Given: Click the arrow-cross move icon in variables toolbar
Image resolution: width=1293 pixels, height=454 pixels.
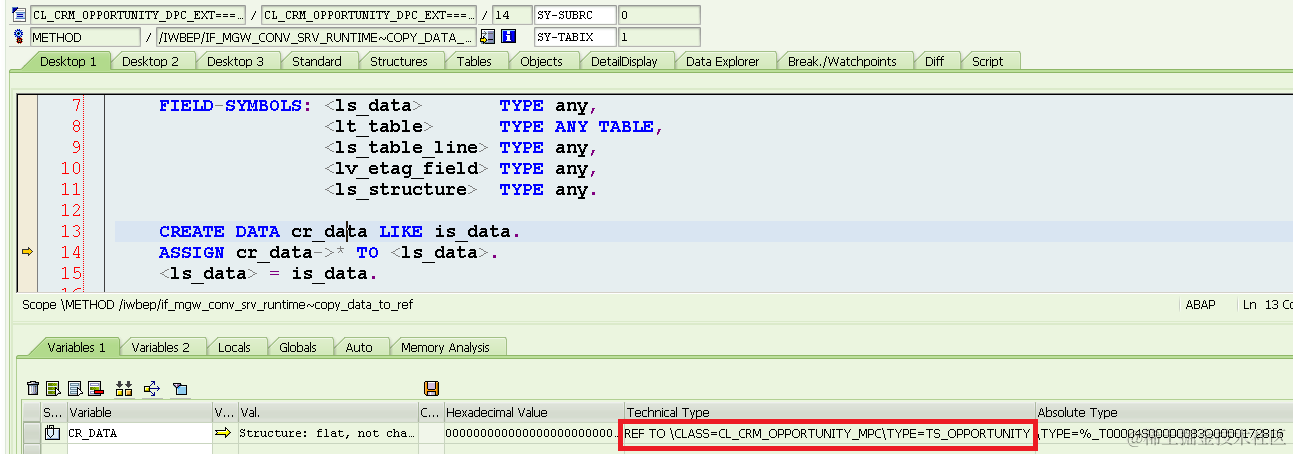Looking at the screenshot, I should pos(152,388).
